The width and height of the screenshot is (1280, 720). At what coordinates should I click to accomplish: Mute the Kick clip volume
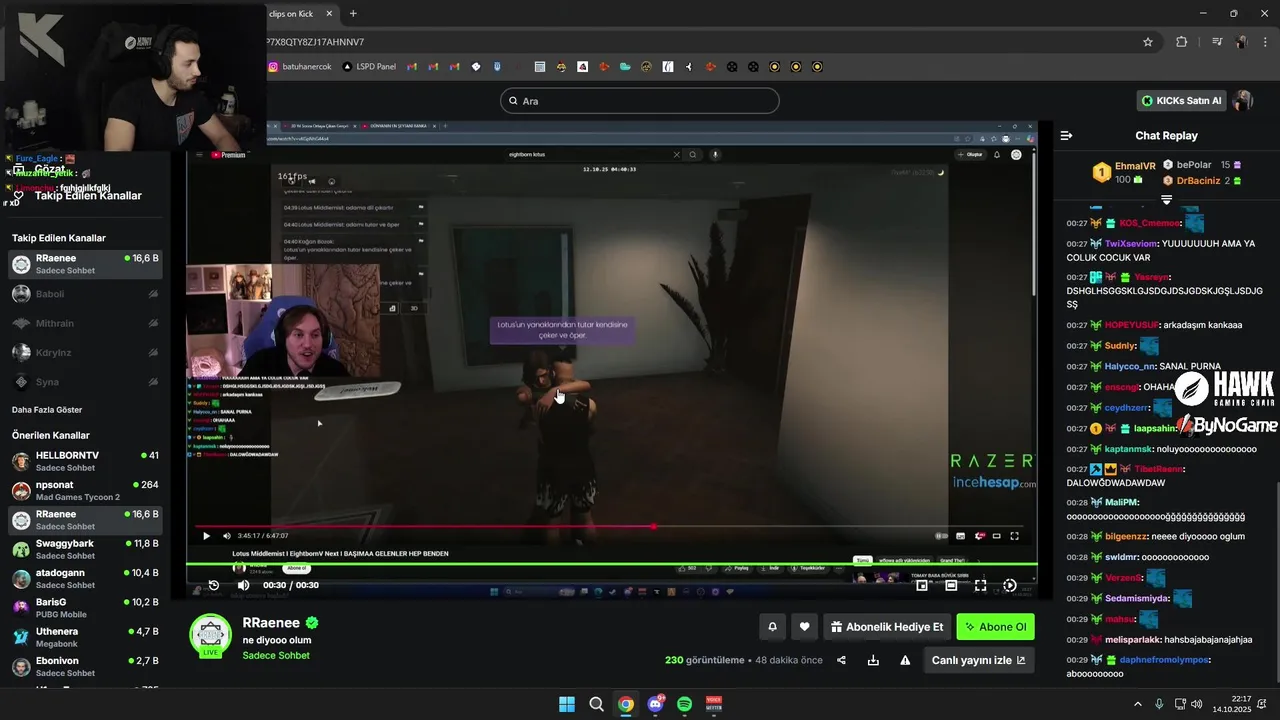coord(243,585)
